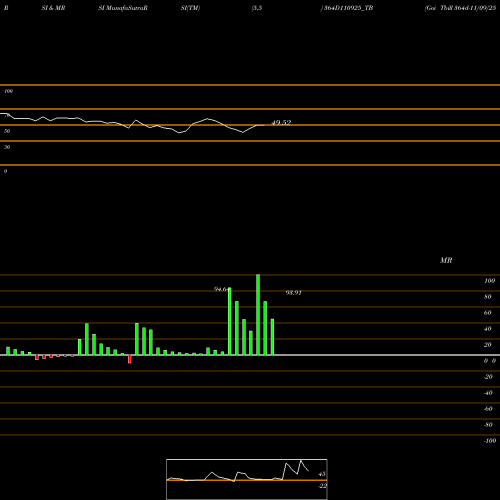
Task: Click the -20 label on MR axis
Action: tap(488, 377)
